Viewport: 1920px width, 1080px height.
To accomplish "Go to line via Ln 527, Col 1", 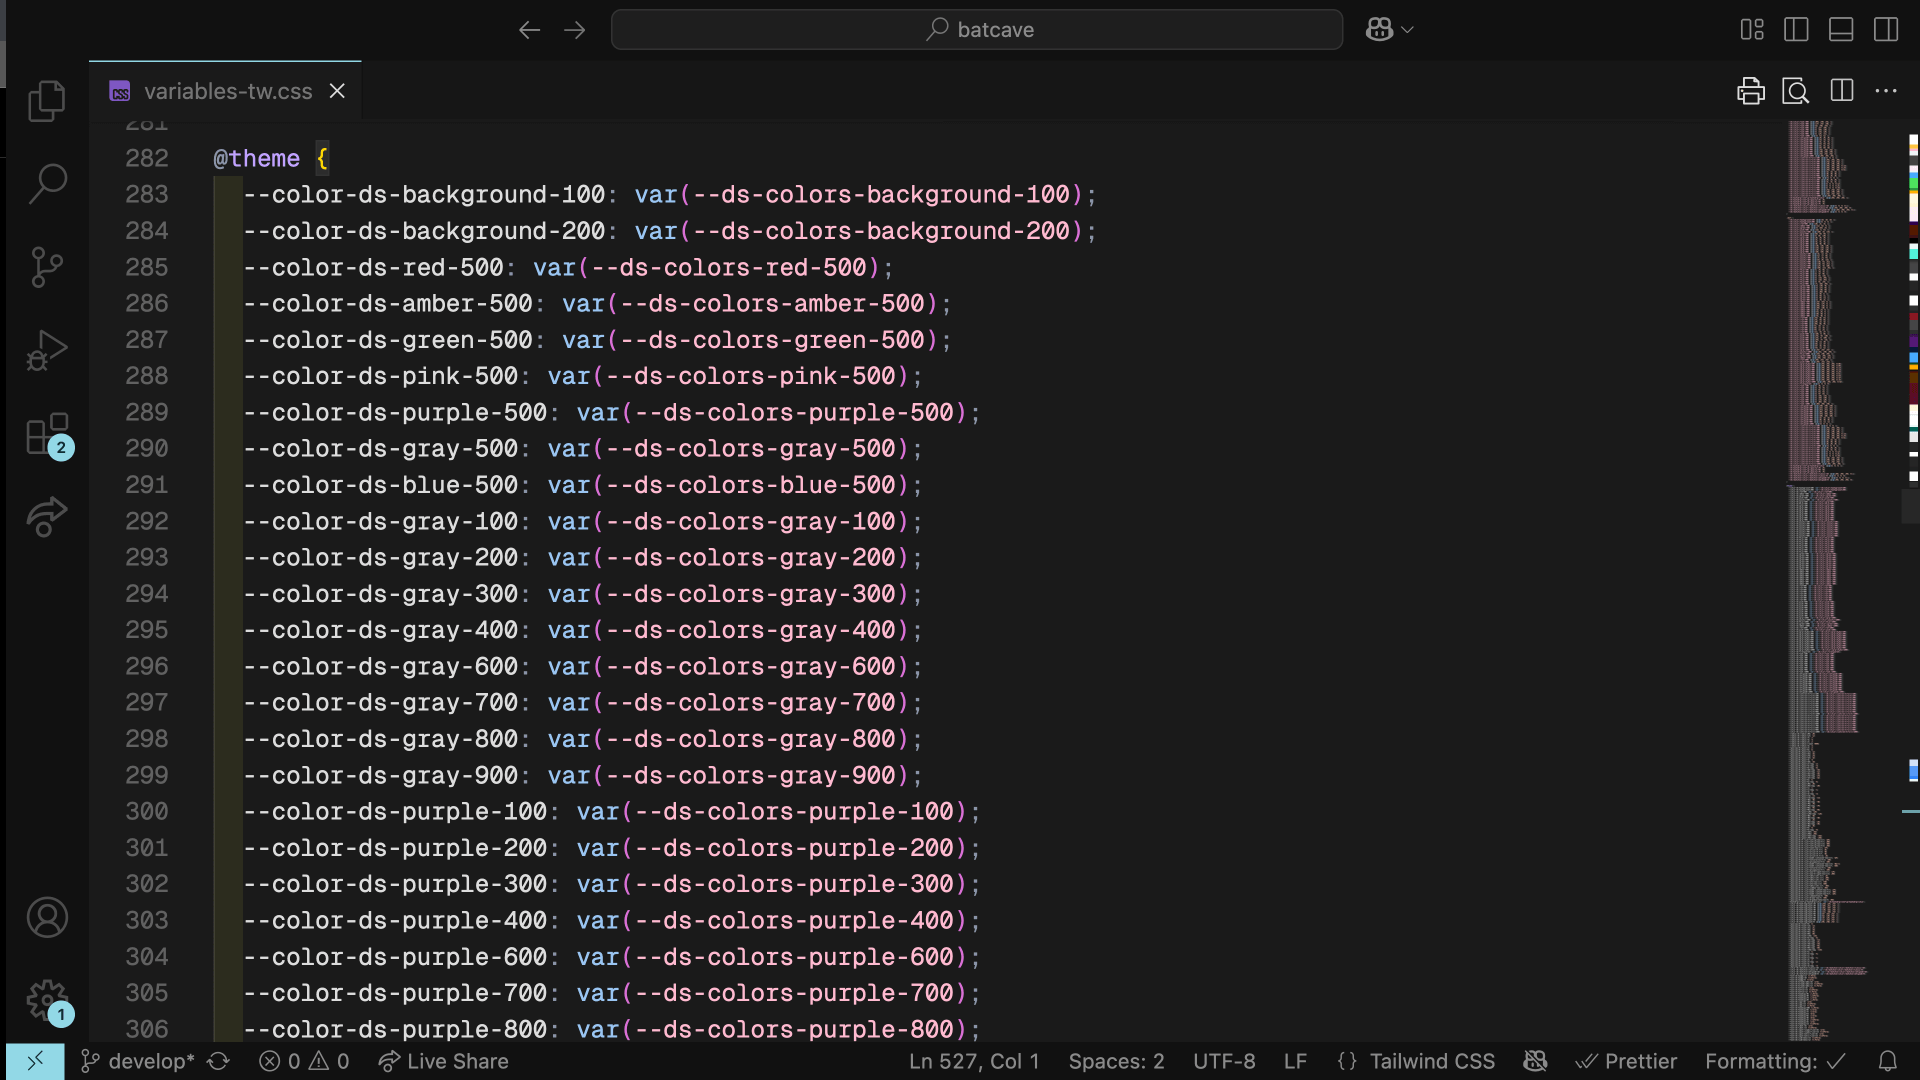I will [974, 1061].
